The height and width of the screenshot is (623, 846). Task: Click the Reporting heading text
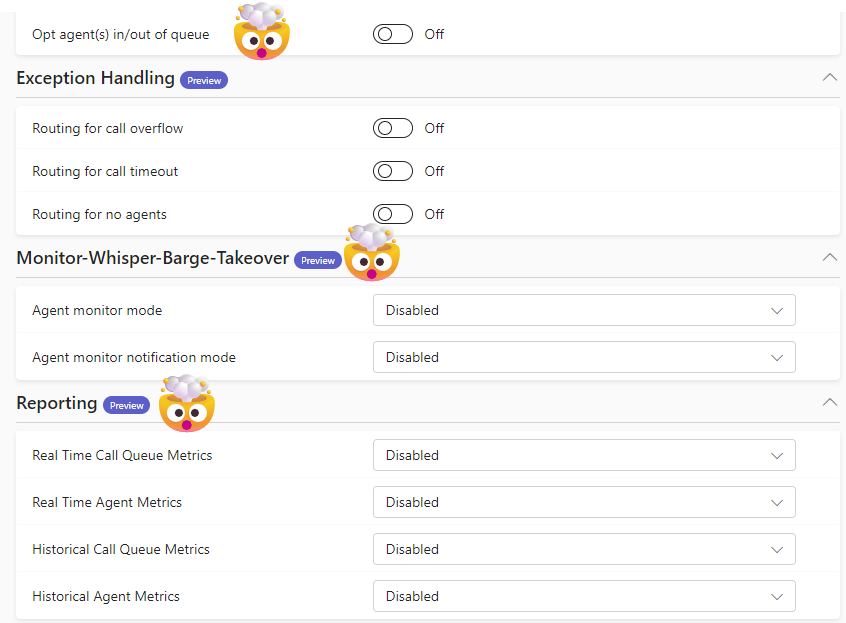click(x=57, y=403)
